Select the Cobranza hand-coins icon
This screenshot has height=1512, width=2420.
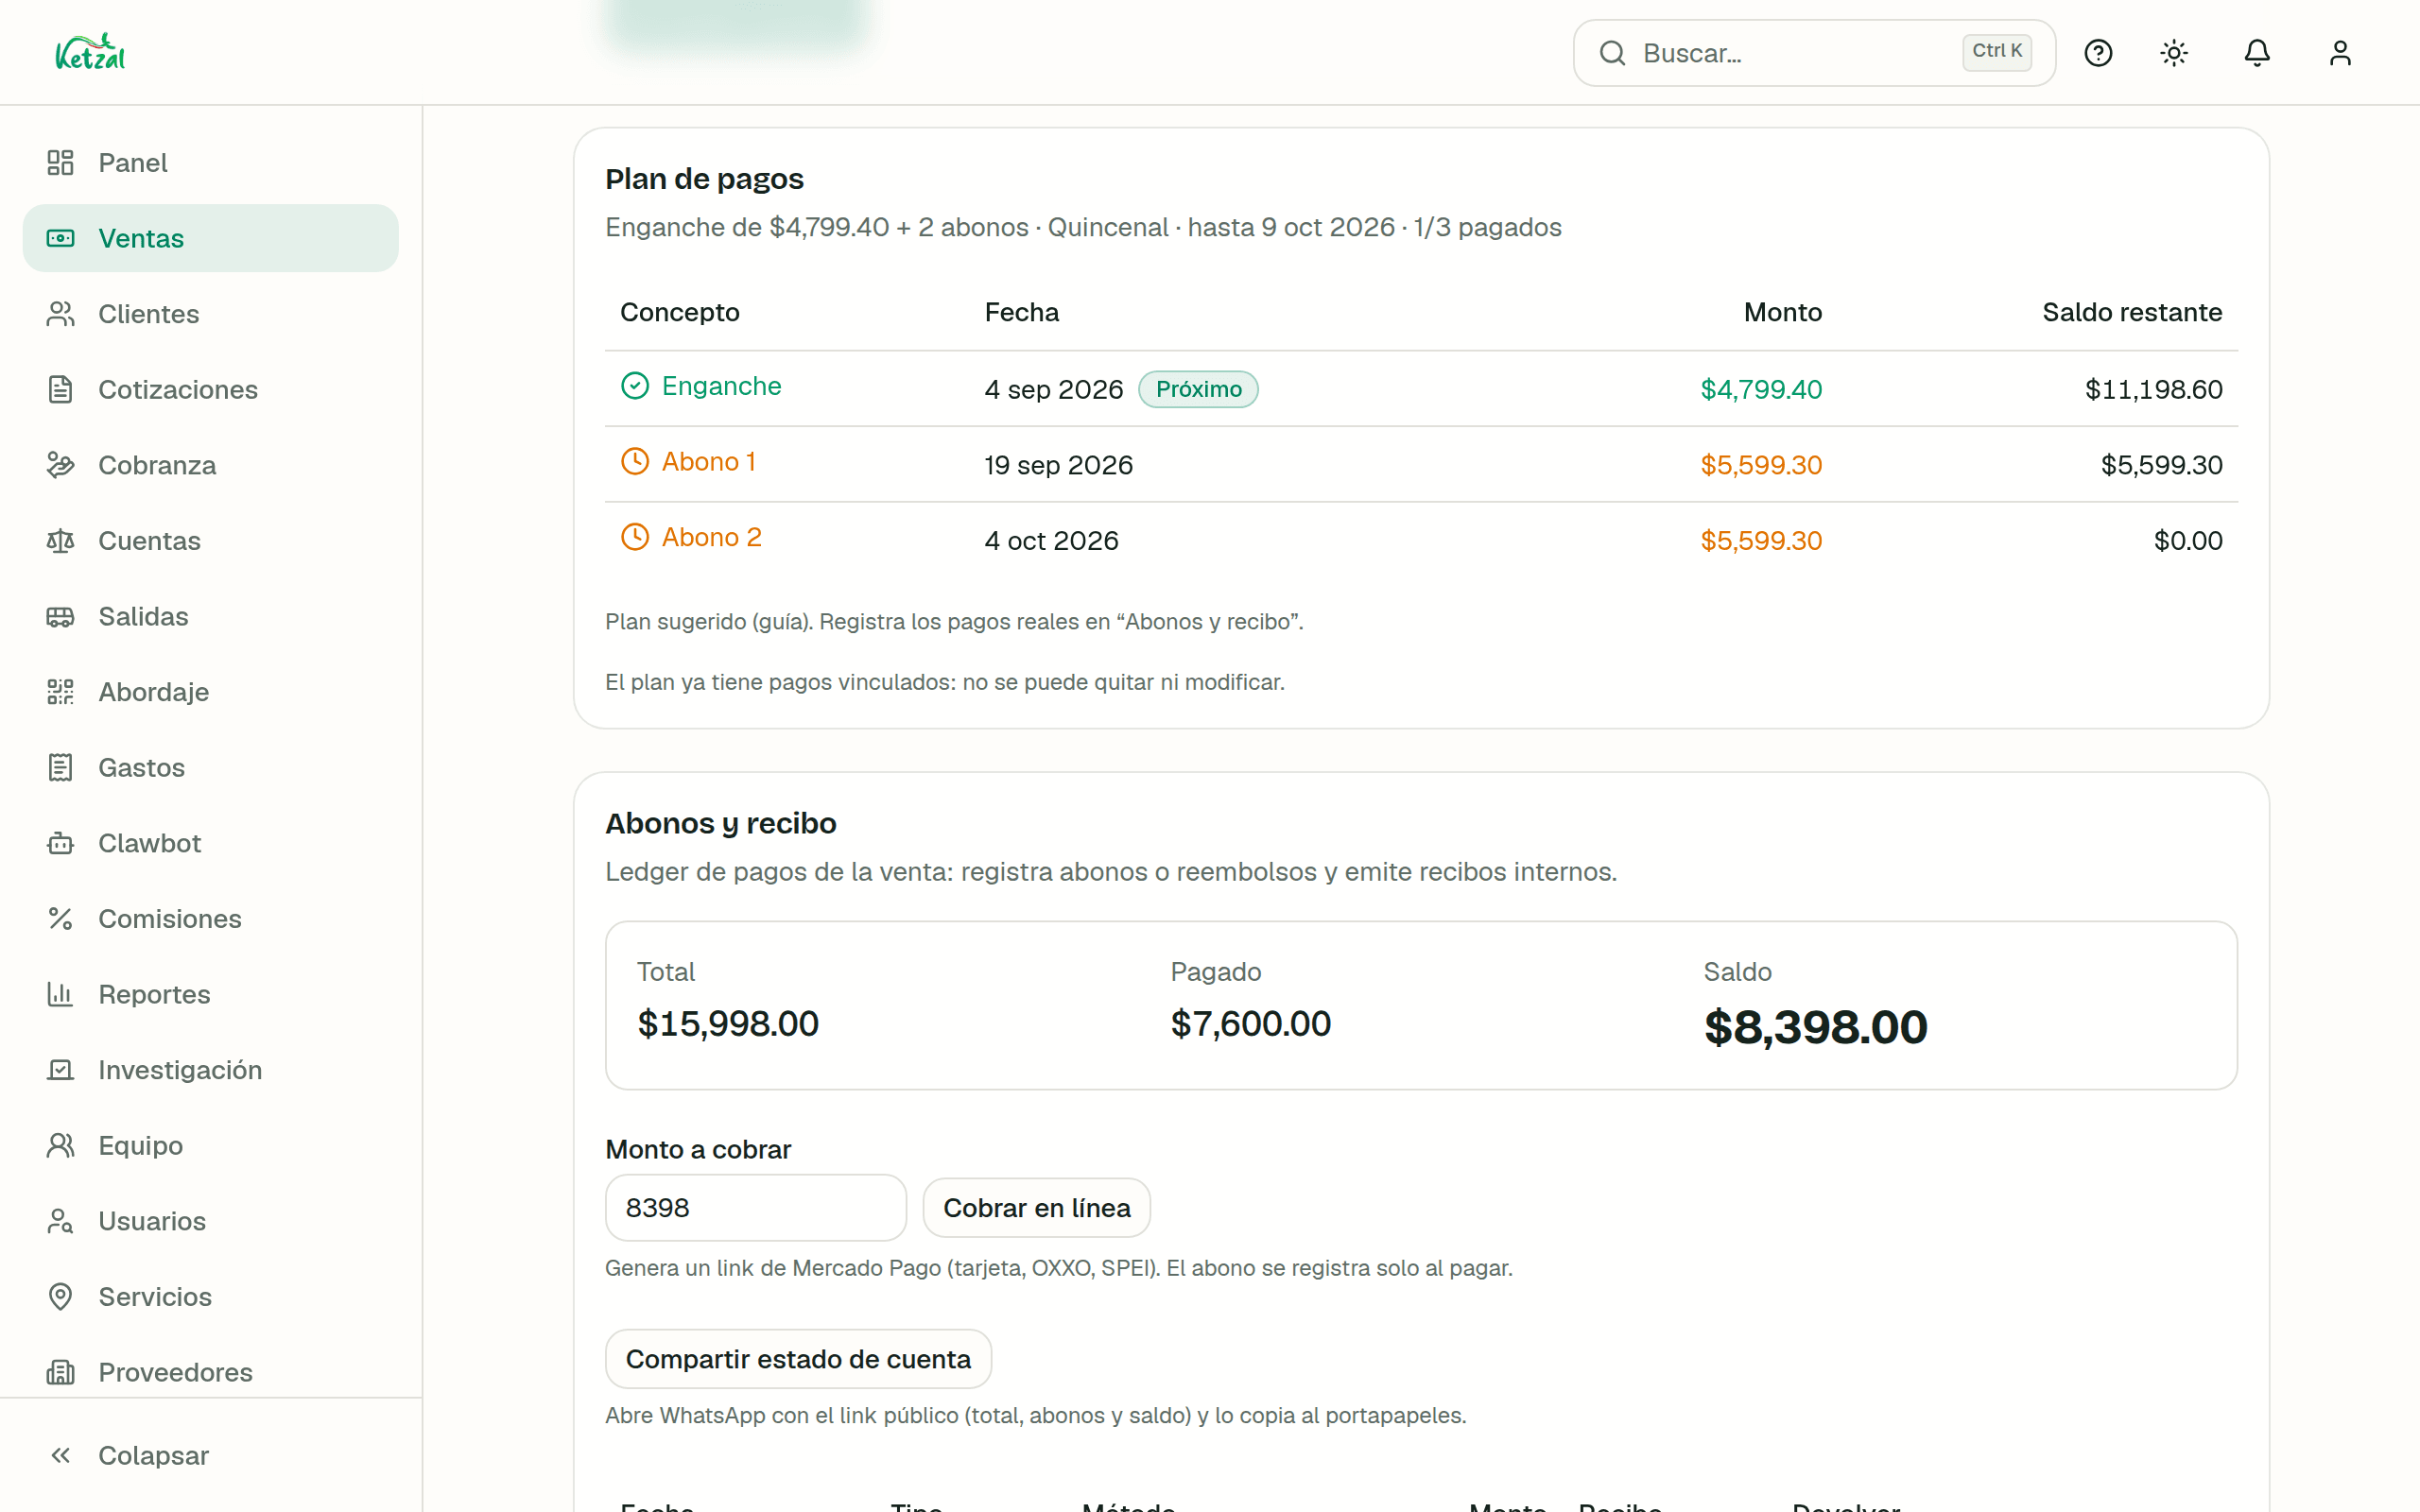(60, 465)
